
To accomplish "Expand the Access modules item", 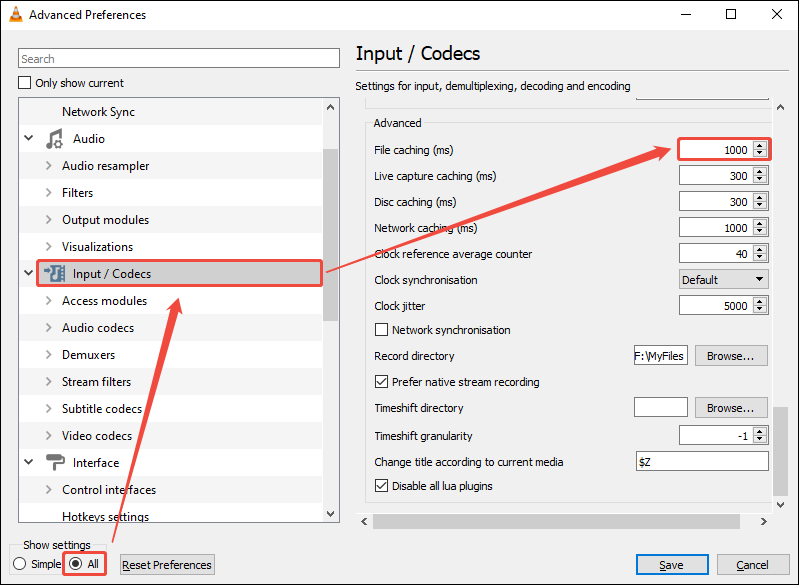I will click(49, 301).
